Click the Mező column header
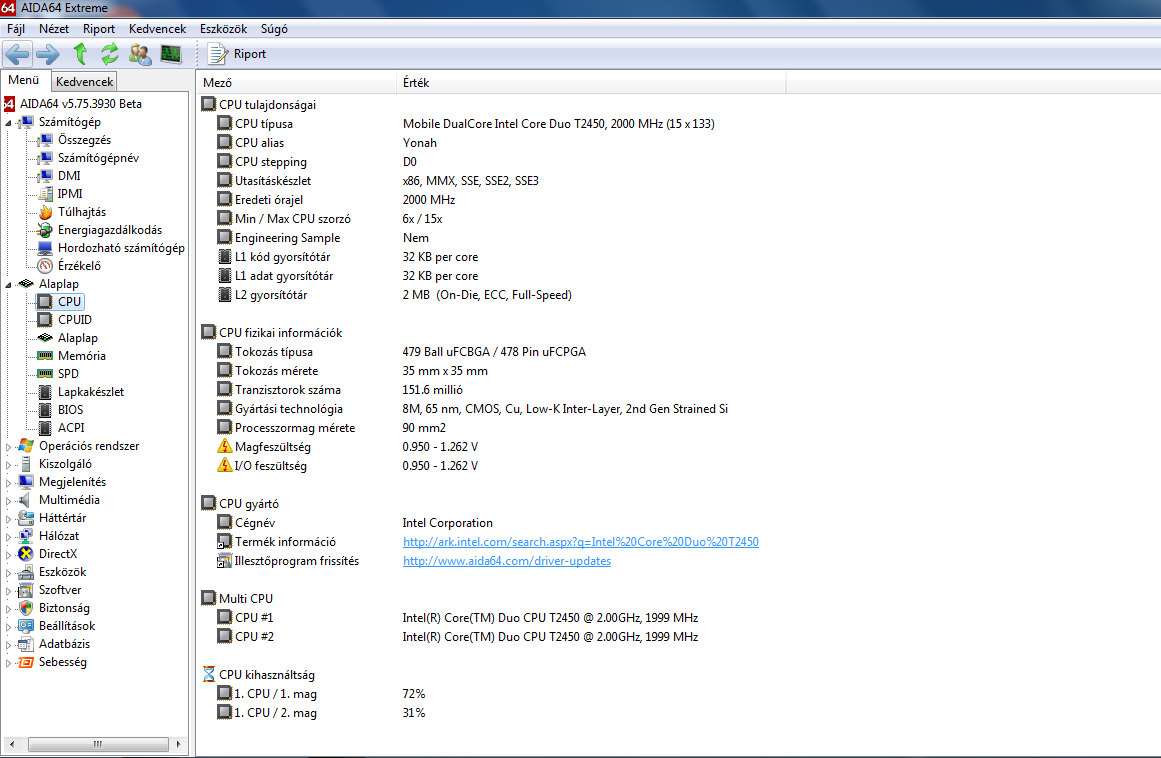Image resolution: width=1161 pixels, height=758 pixels. coord(297,83)
